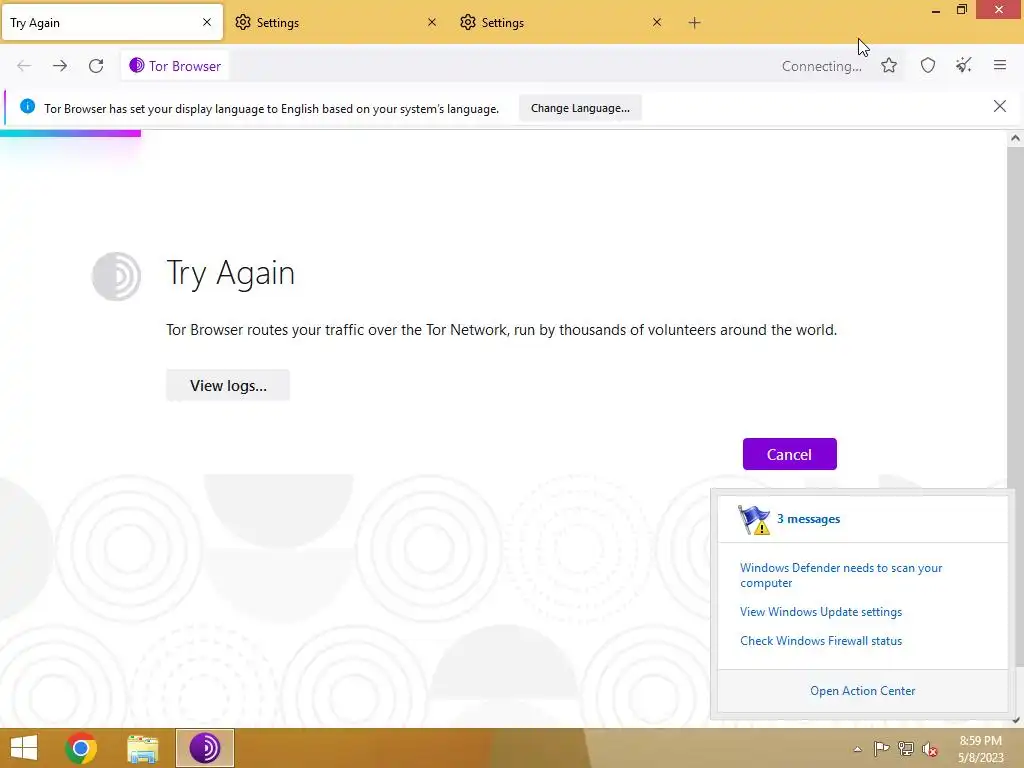The height and width of the screenshot is (768, 1024).
Task: Launch Google Chrome from the taskbar
Action: pos(81,748)
